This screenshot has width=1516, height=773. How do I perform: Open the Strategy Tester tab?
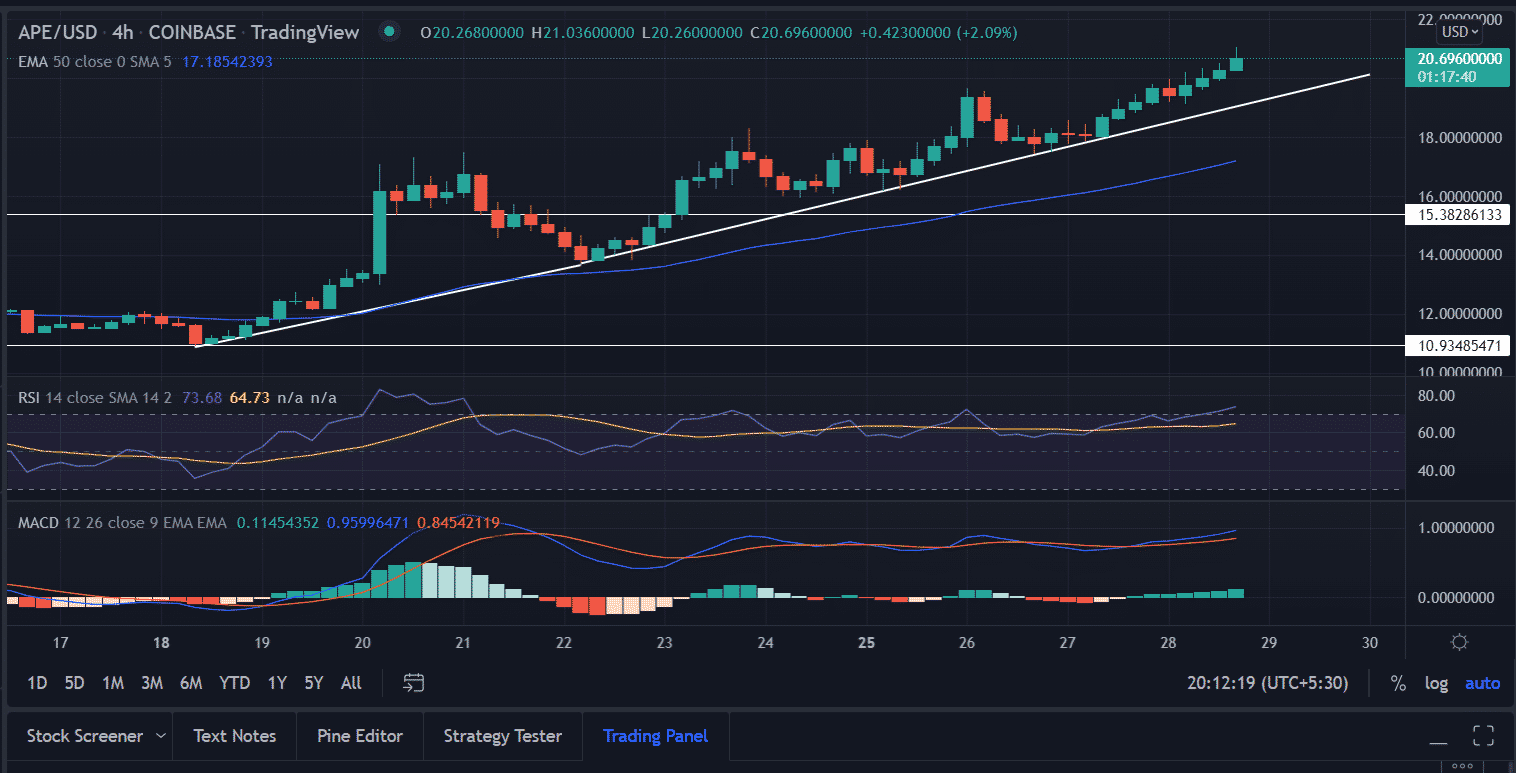click(x=502, y=736)
